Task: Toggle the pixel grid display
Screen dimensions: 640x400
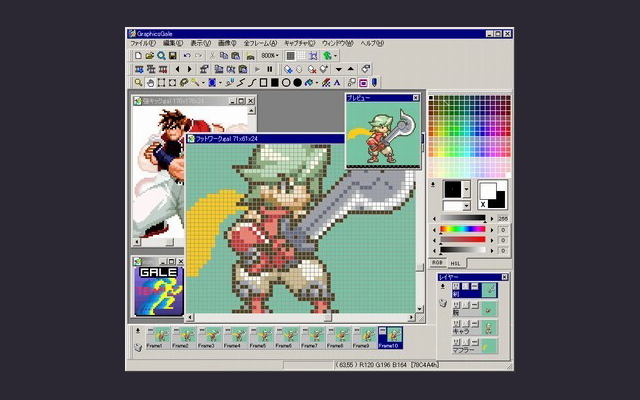Action: click(290, 56)
